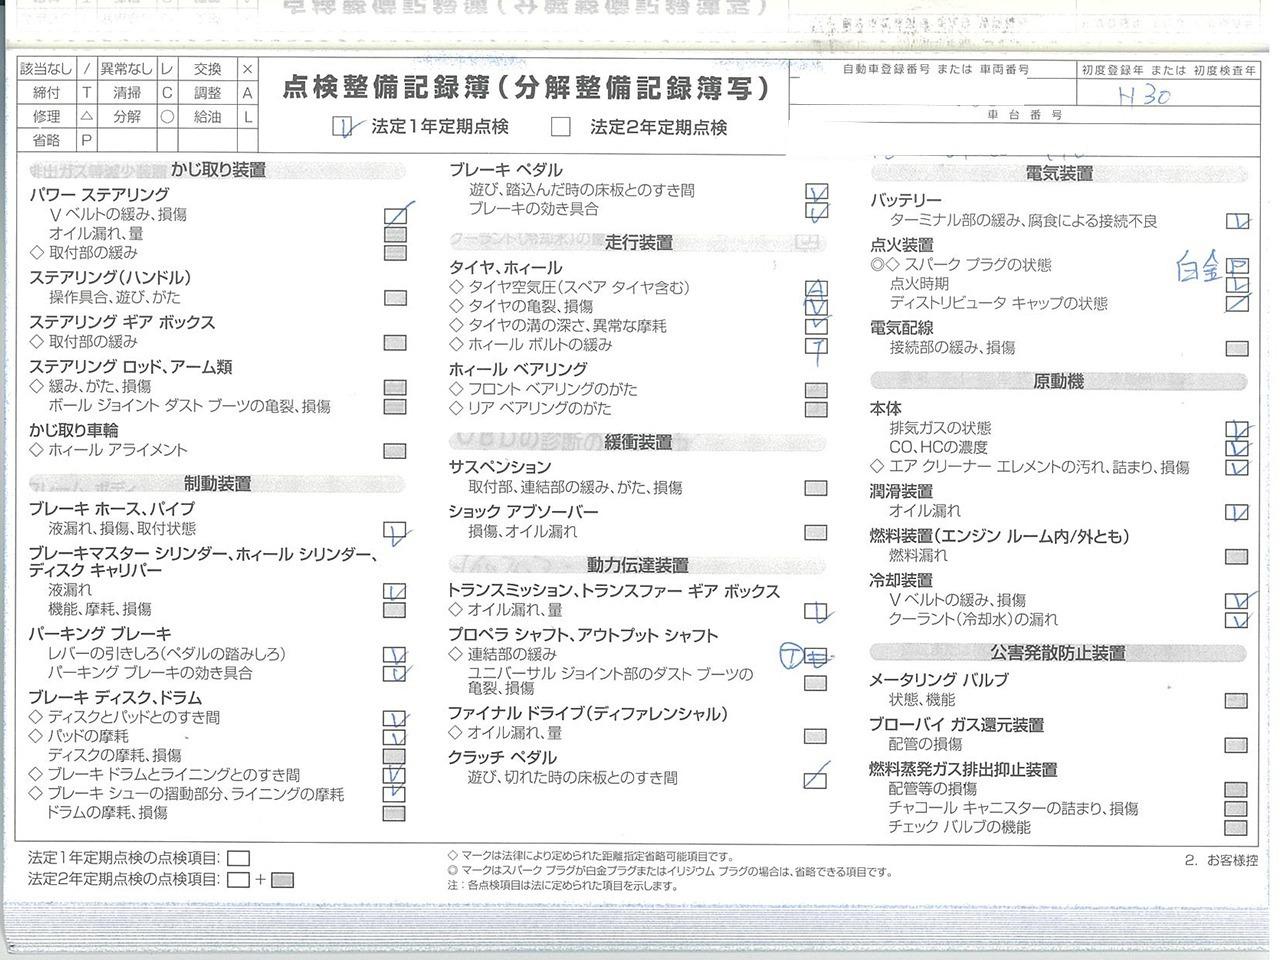Mark the スパーク プラグの状態 checkbox
The width and height of the screenshot is (1280, 960).
[x=1237, y=266]
